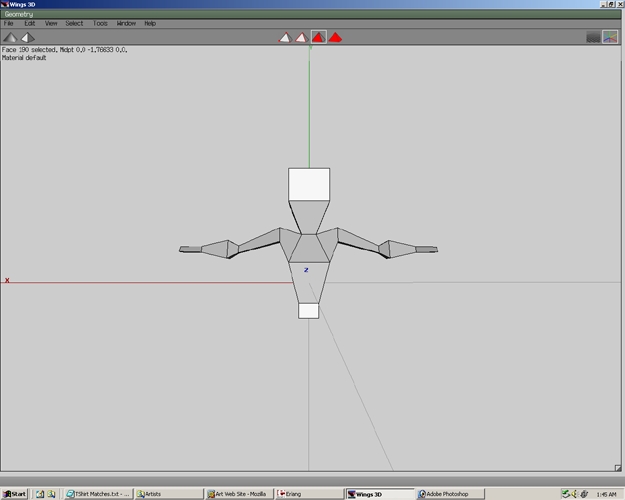Click the Wings 3D taskbar button
625x500 pixels.
pyautogui.click(x=380, y=494)
